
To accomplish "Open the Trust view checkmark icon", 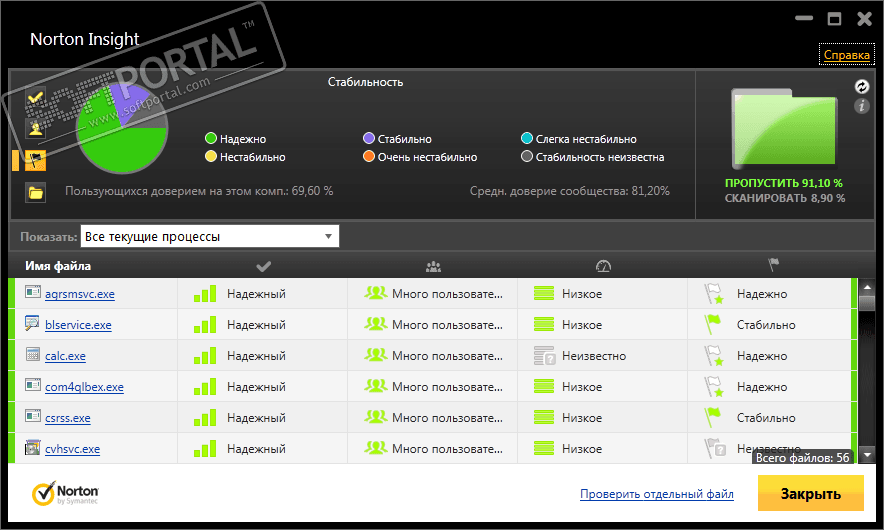I will (x=36, y=97).
